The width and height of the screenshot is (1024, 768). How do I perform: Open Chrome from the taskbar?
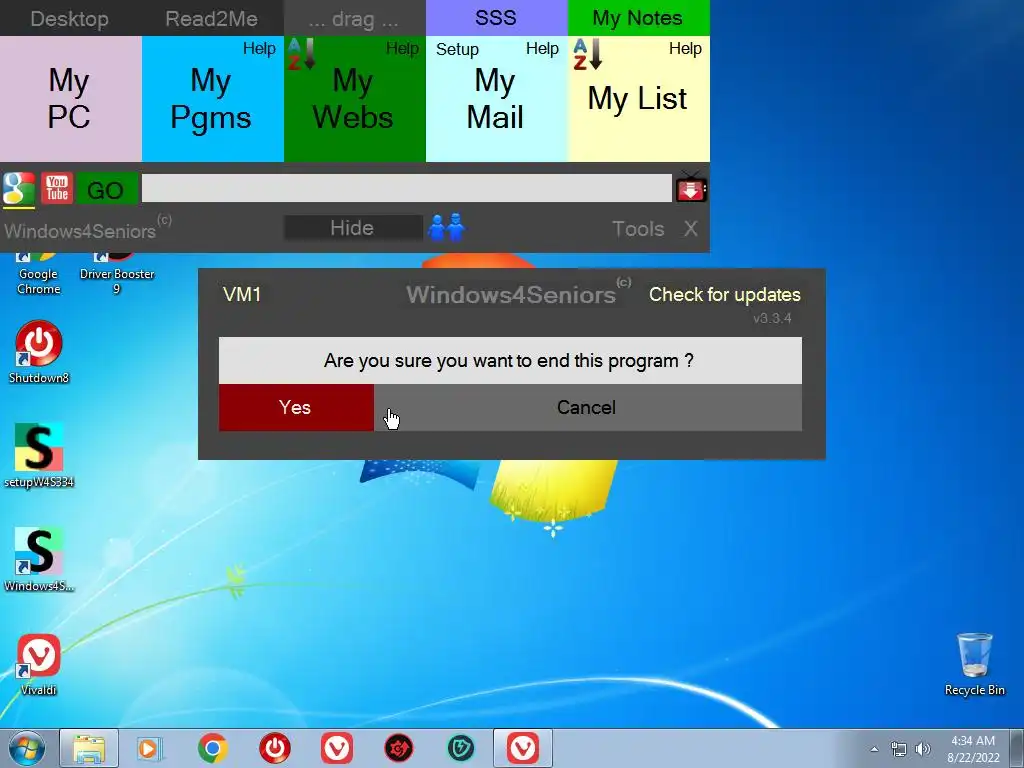click(212, 748)
